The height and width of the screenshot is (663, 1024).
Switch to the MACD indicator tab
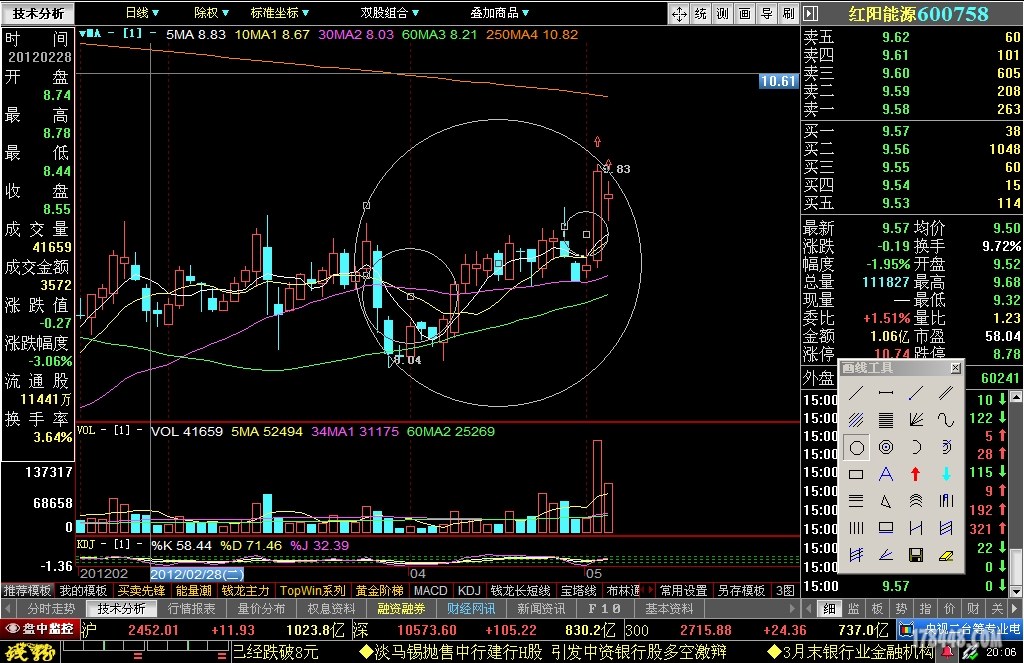pos(431,591)
